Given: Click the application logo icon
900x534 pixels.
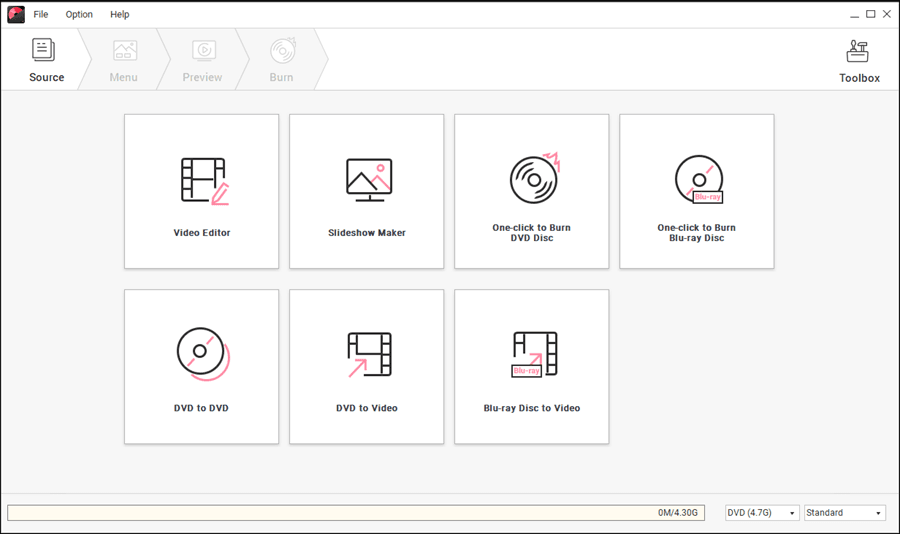Looking at the screenshot, I should [x=15, y=14].
